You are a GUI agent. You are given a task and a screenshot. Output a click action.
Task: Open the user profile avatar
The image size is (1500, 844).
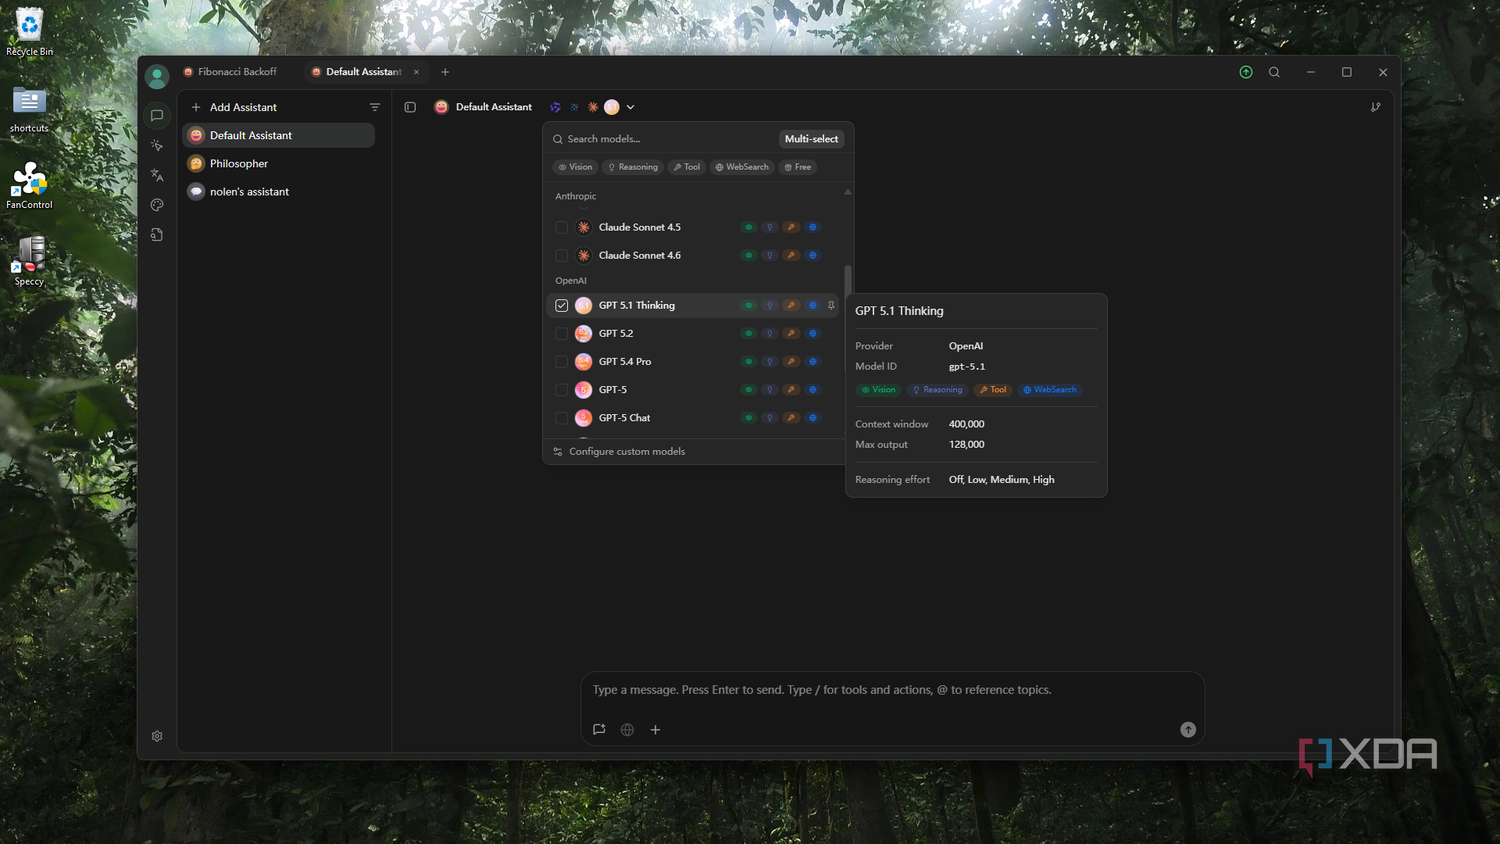157,76
